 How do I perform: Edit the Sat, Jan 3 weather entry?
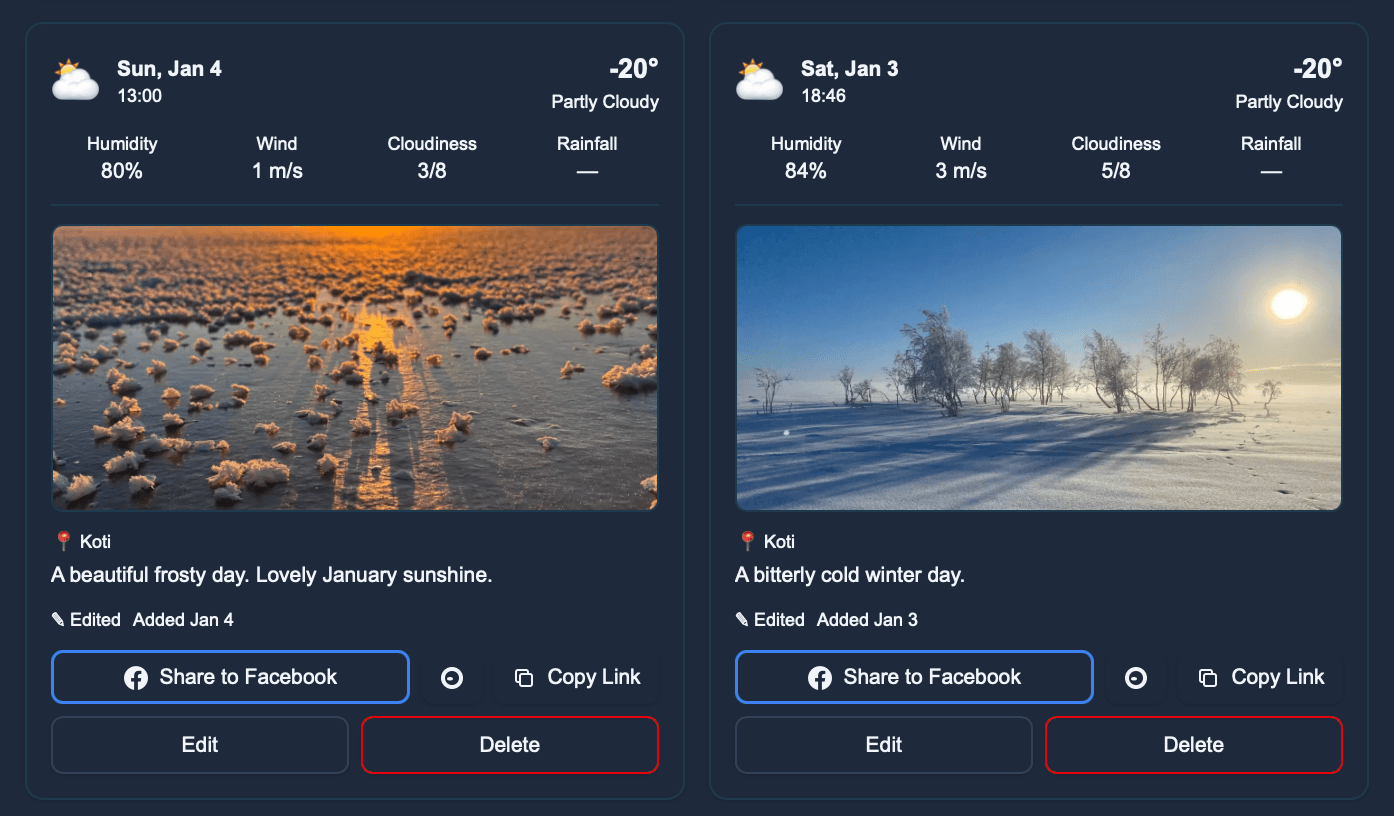(x=884, y=745)
